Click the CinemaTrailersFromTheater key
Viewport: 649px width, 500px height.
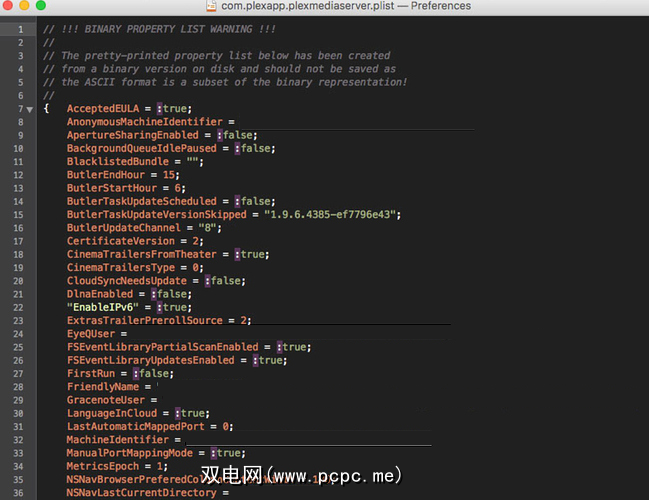[142, 254]
